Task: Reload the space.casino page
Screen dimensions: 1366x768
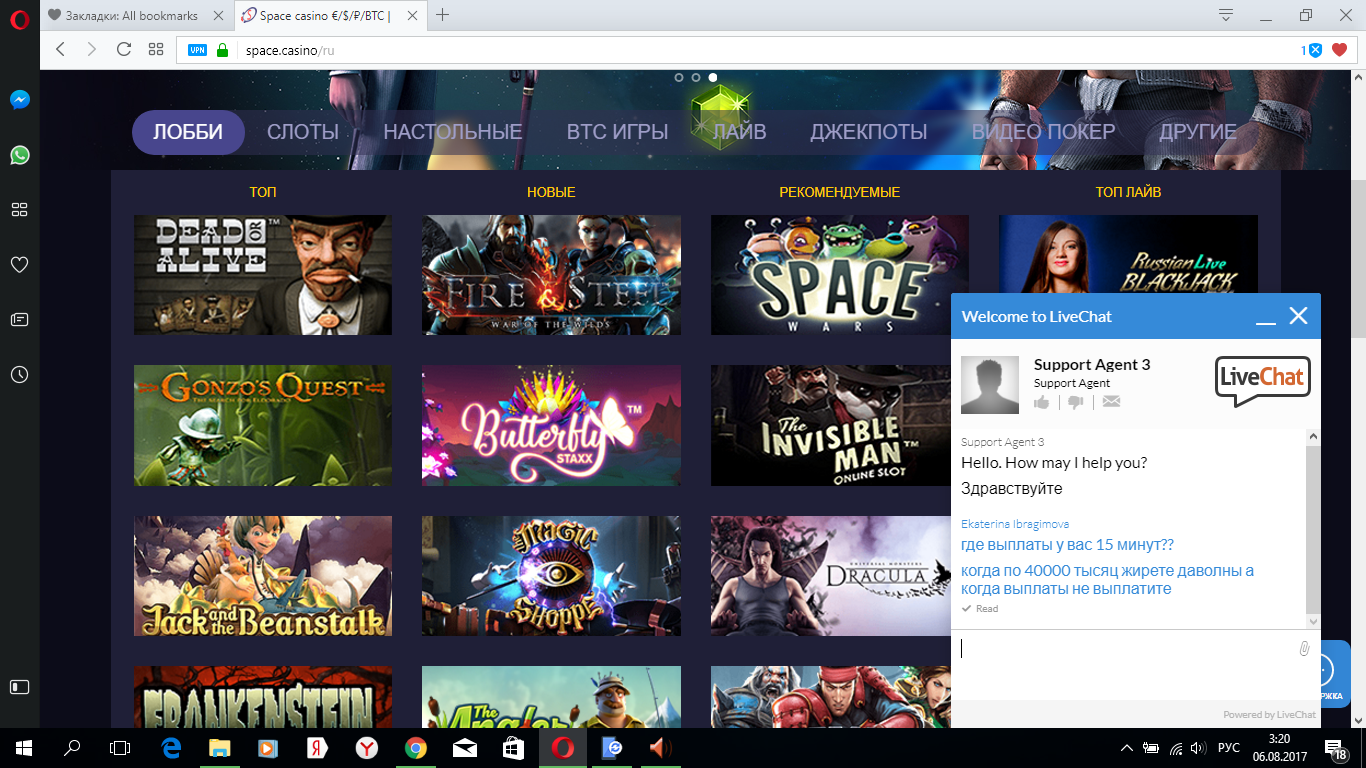Action: pos(124,49)
